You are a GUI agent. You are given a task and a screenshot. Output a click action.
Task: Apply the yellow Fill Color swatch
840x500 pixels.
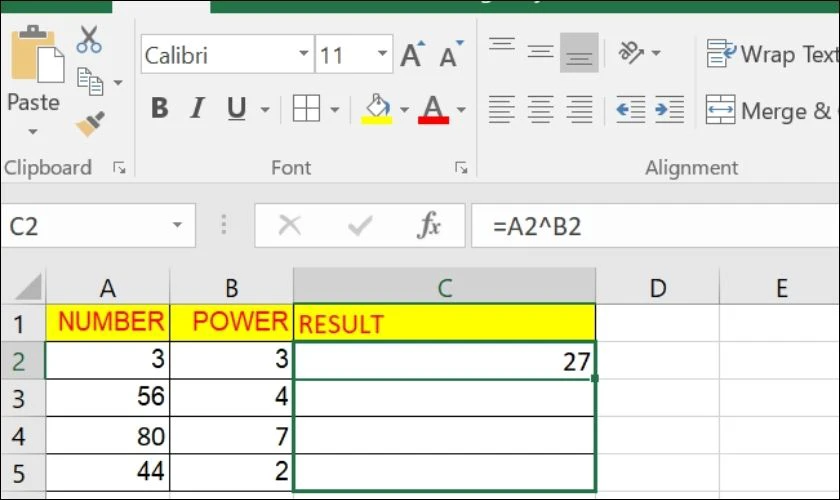(x=377, y=108)
